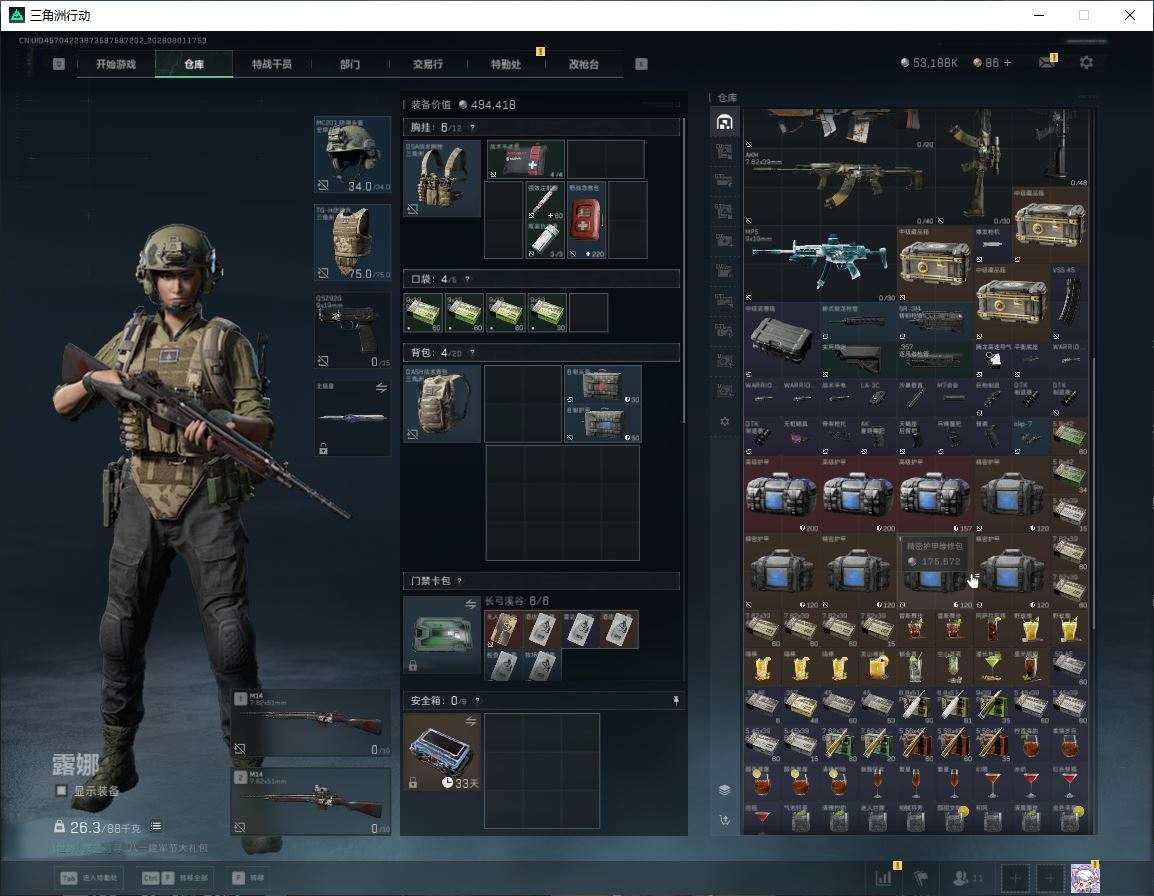Open the 特勤处 tab
The image size is (1154, 896).
[506, 64]
